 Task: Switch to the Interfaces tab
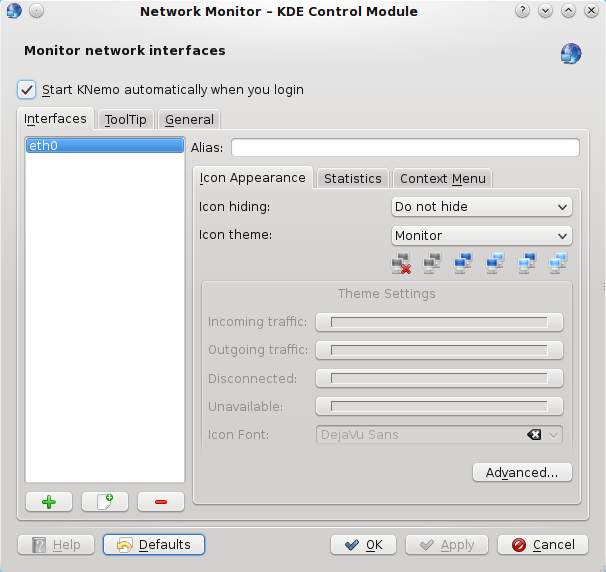click(x=55, y=119)
